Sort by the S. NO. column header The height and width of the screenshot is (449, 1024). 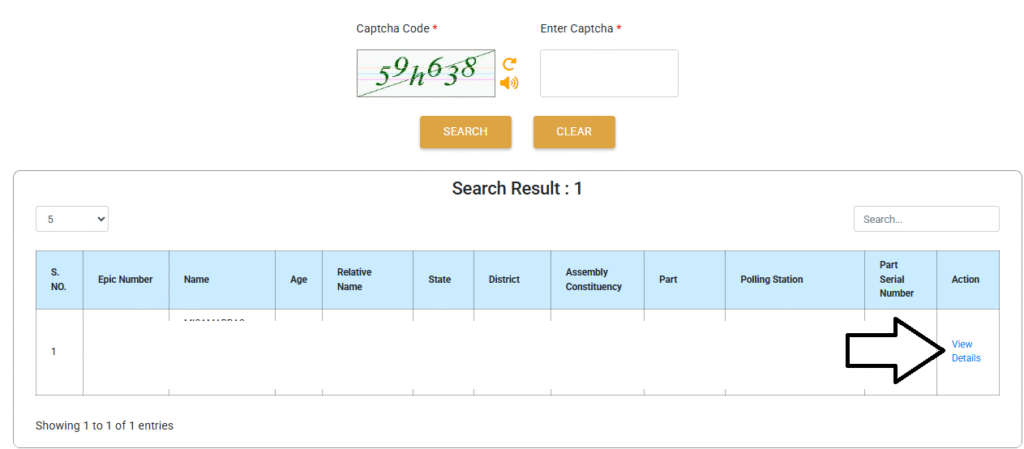pyautogui.click(x=59, y=280)
